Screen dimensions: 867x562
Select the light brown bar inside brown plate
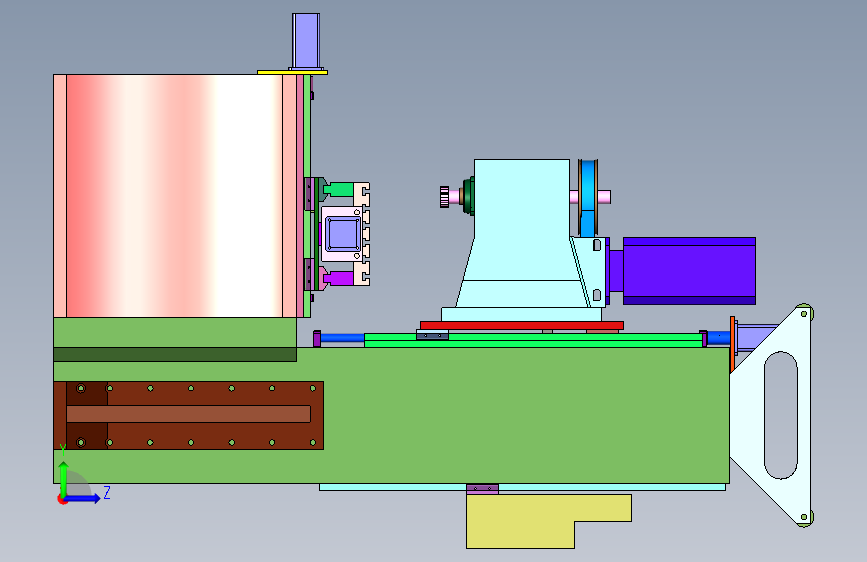(x=188, y=414)
